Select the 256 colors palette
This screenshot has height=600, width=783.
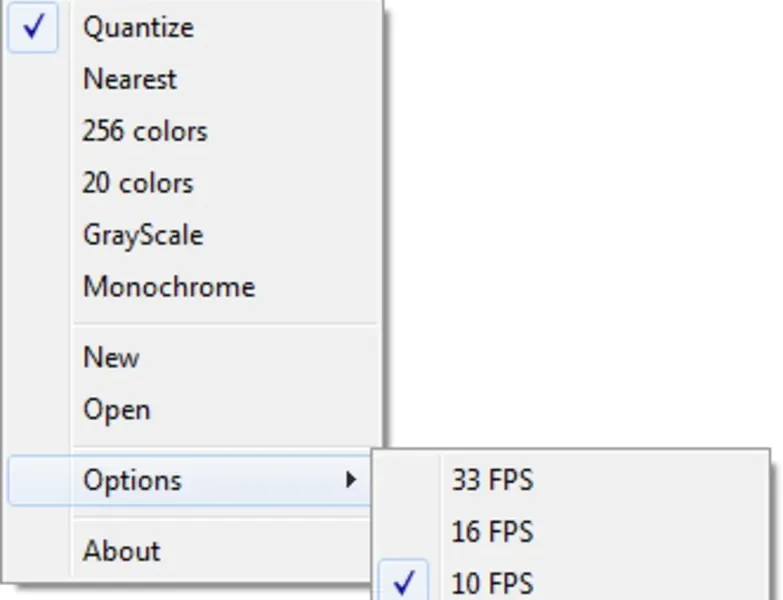point(145,132)
